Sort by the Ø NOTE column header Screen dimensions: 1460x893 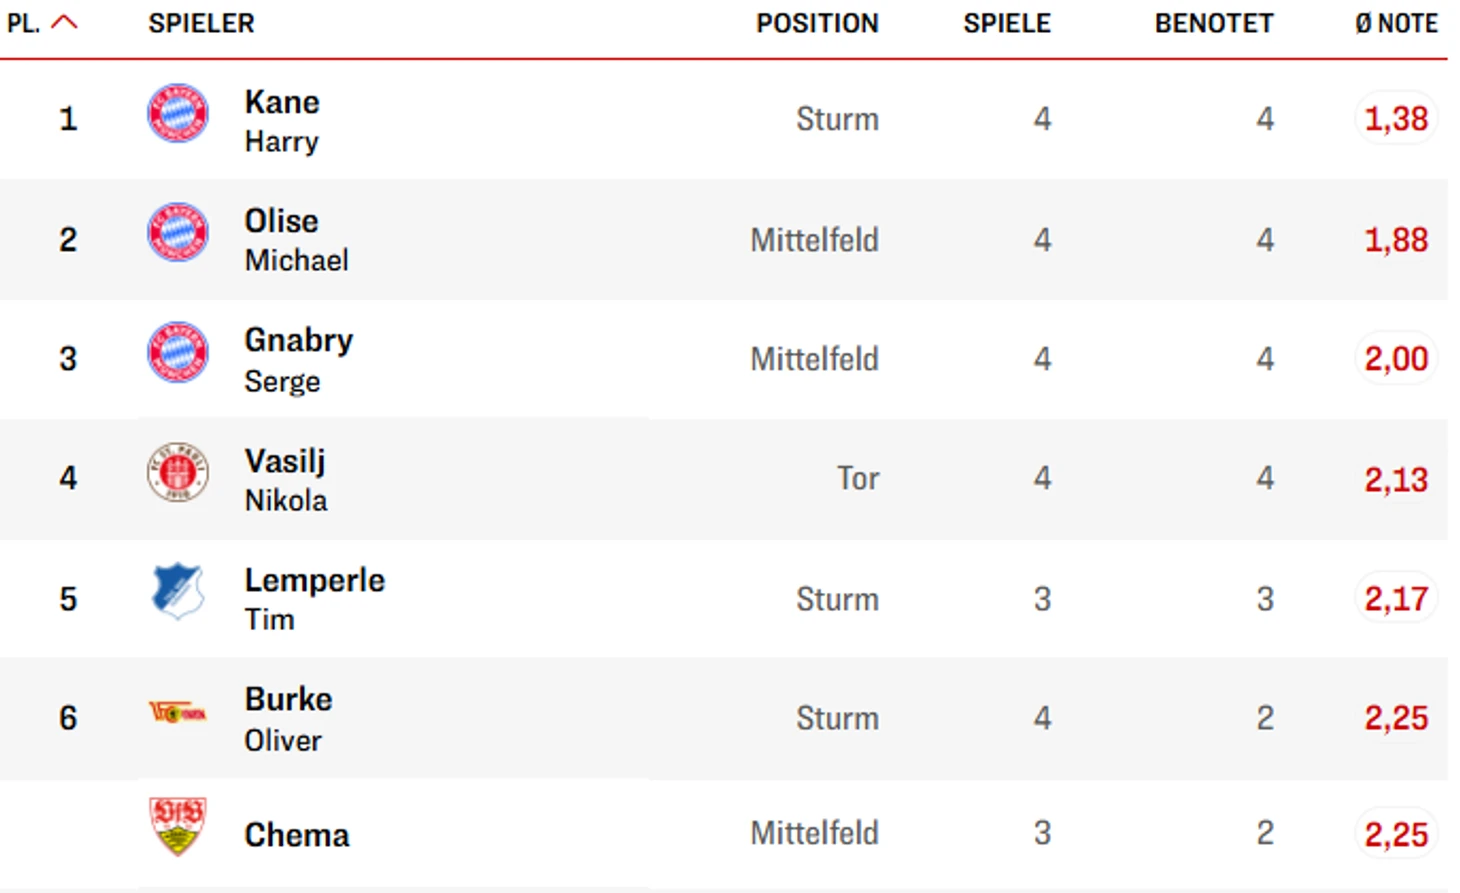tap(1396, 23)
